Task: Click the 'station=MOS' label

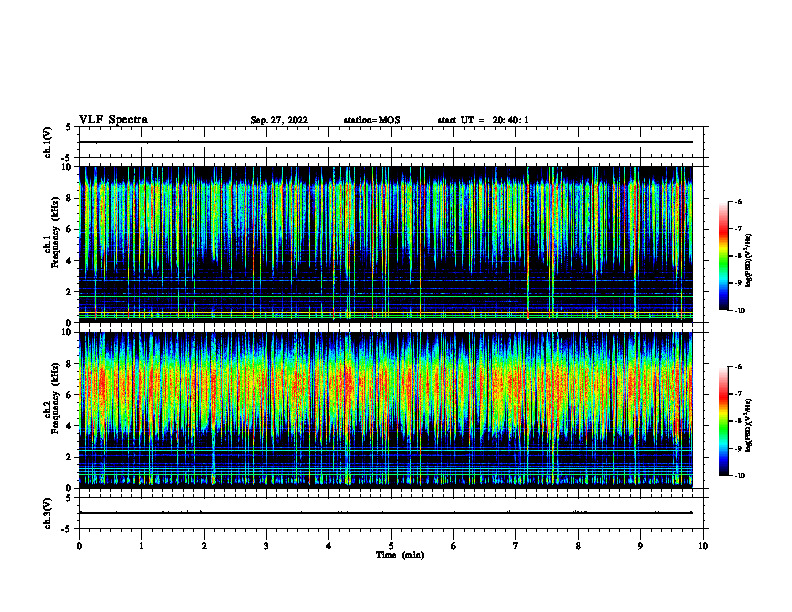Action: click(372, 120)
